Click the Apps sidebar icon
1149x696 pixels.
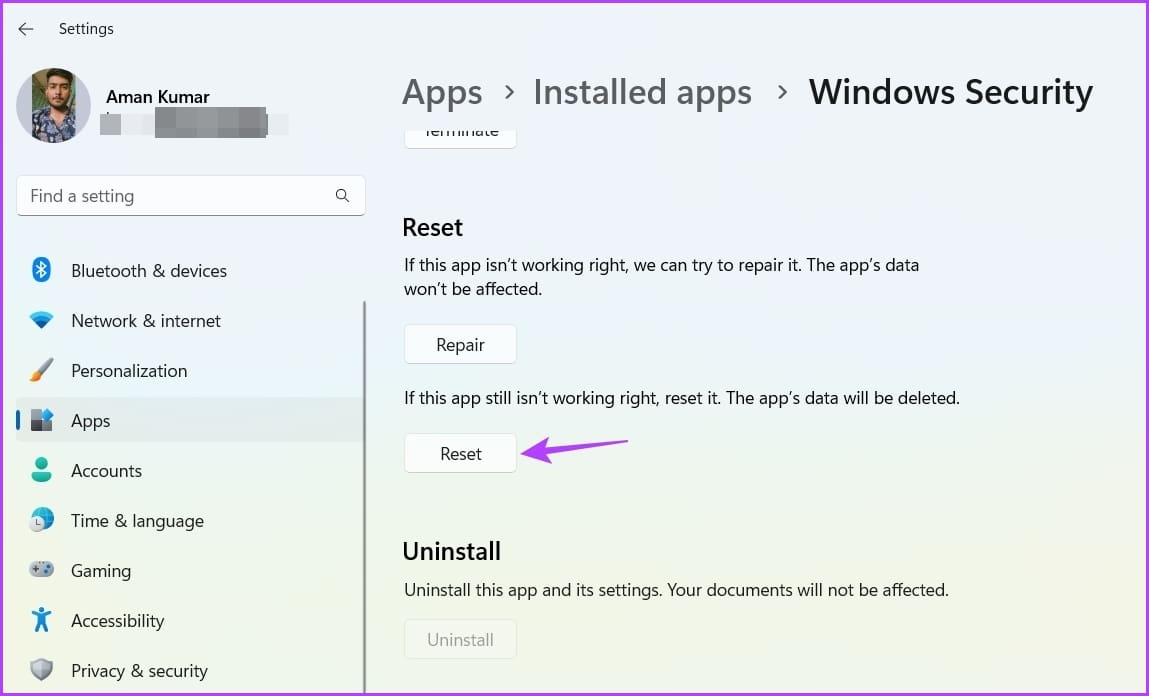point(42,420)
